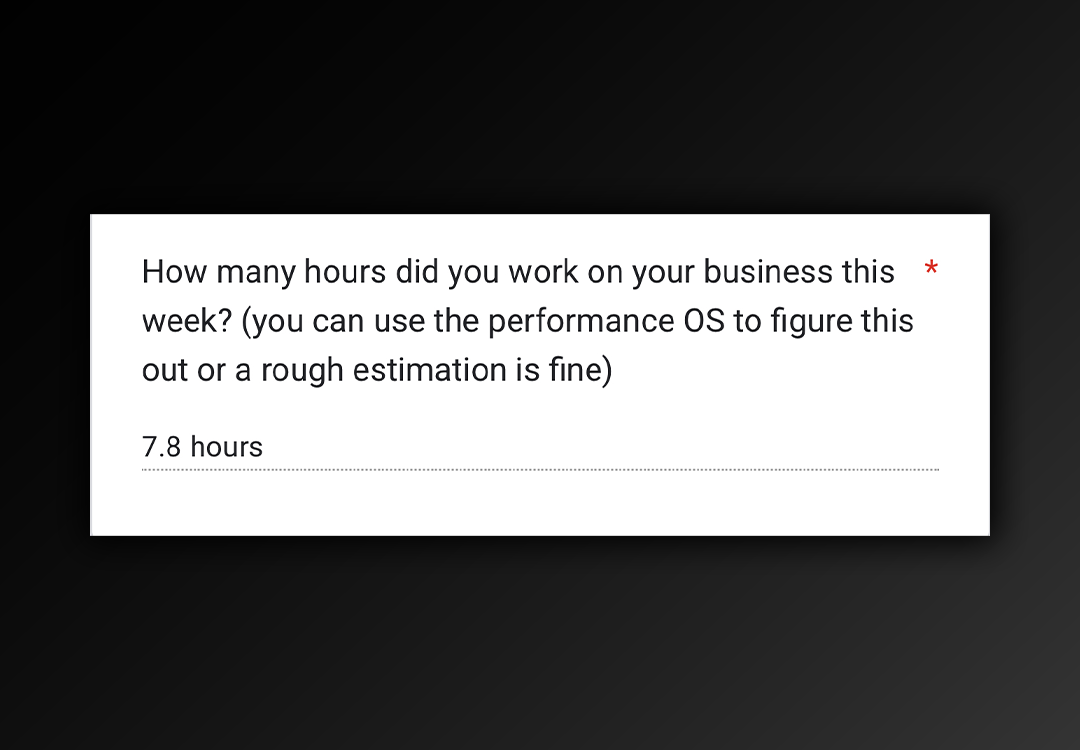Click the word "week?" in the question

[187, 321]
